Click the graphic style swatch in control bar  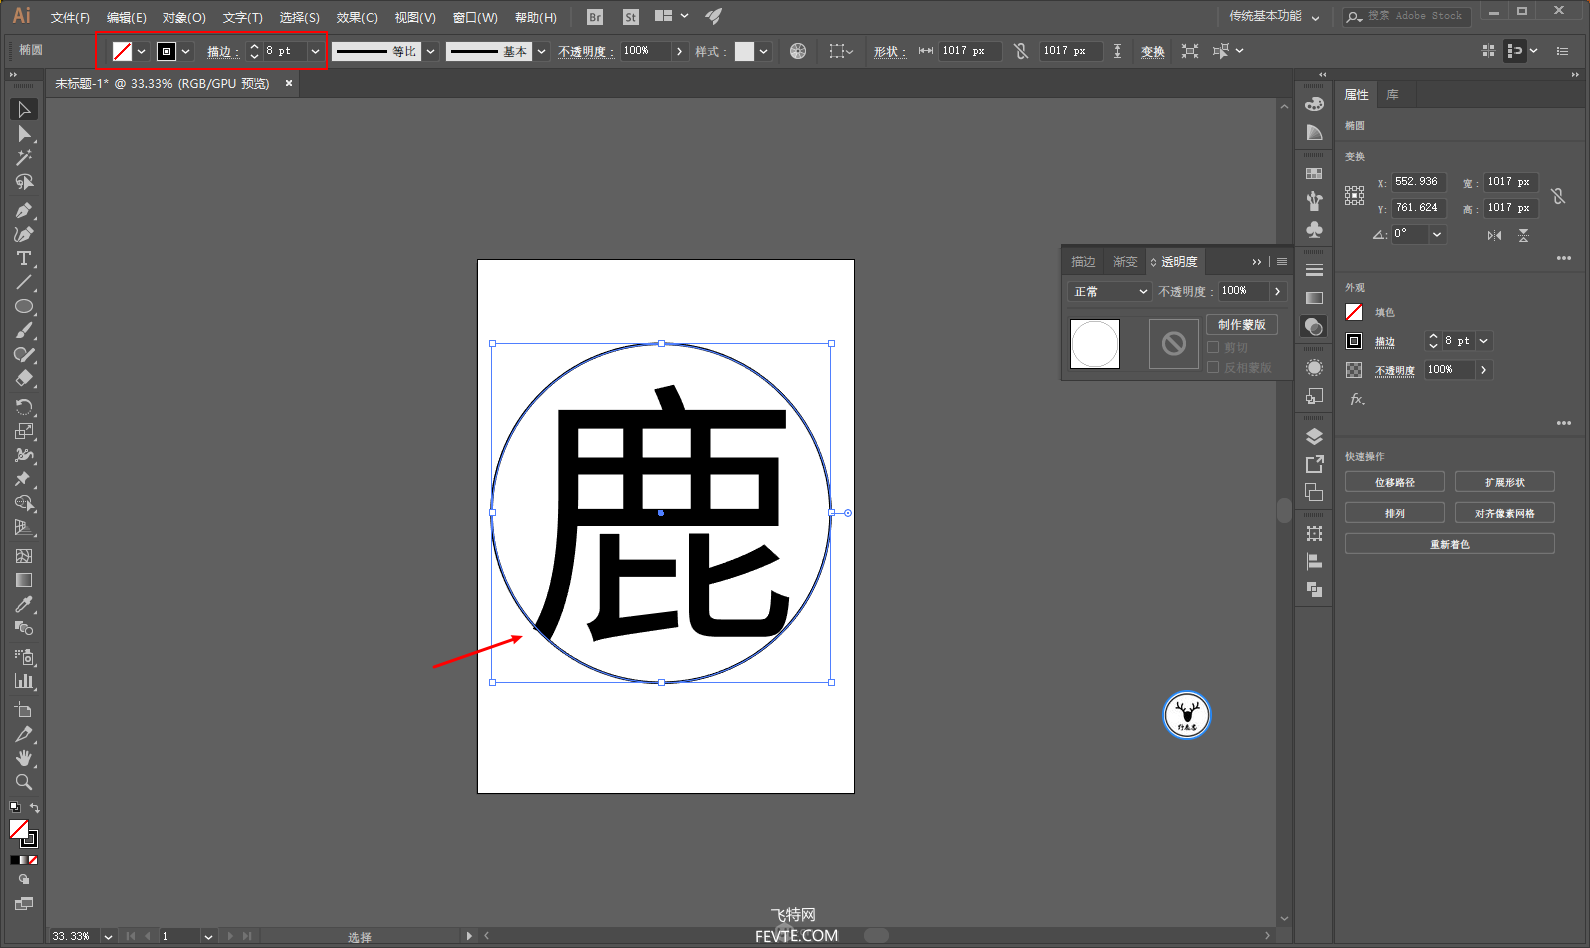click(744, 51)
